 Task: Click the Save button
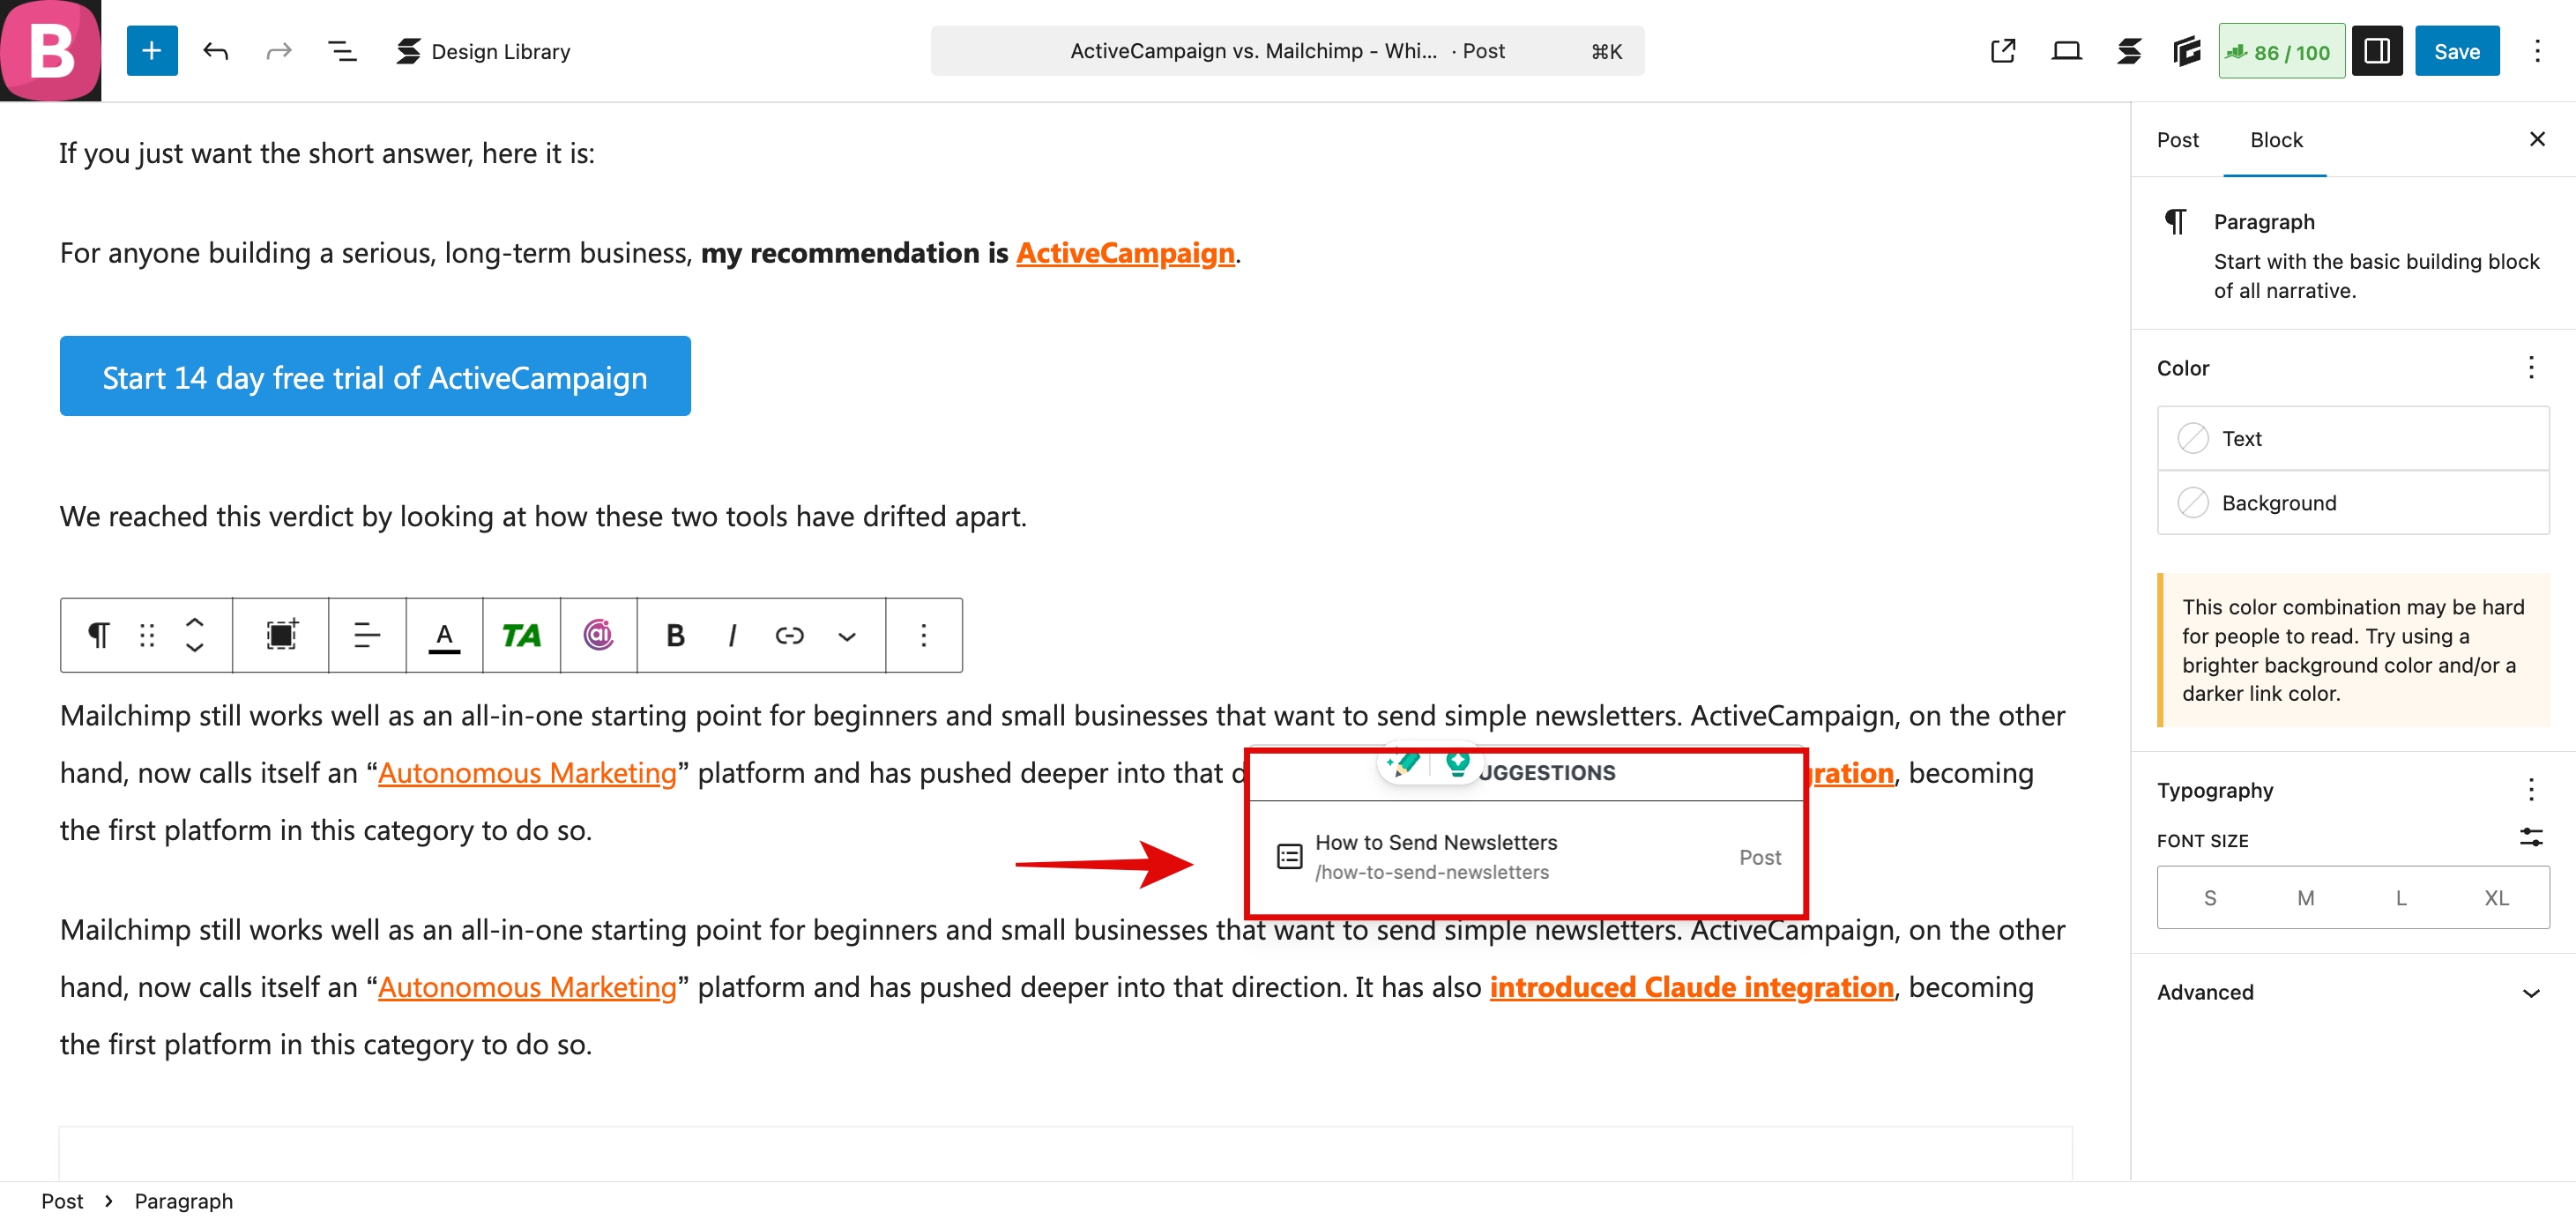click(x=2457, y=50)
